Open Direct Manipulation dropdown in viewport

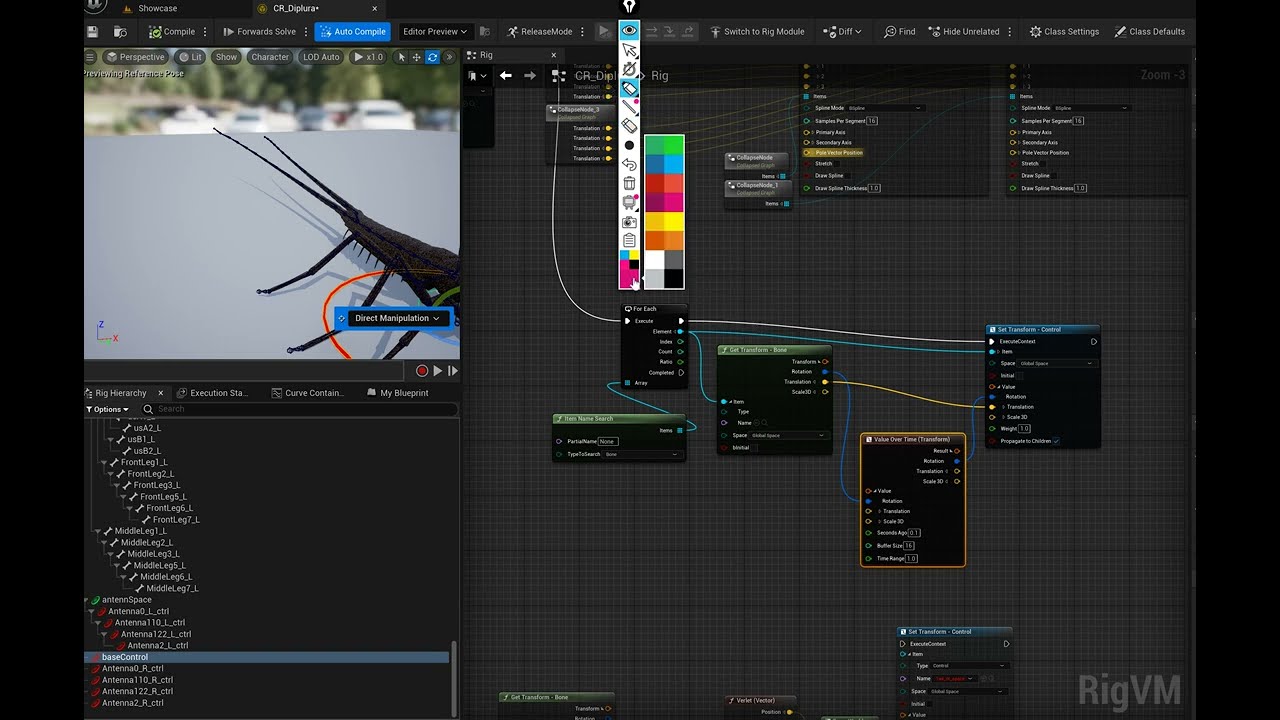pyautogui.click(x=397, y=318)
